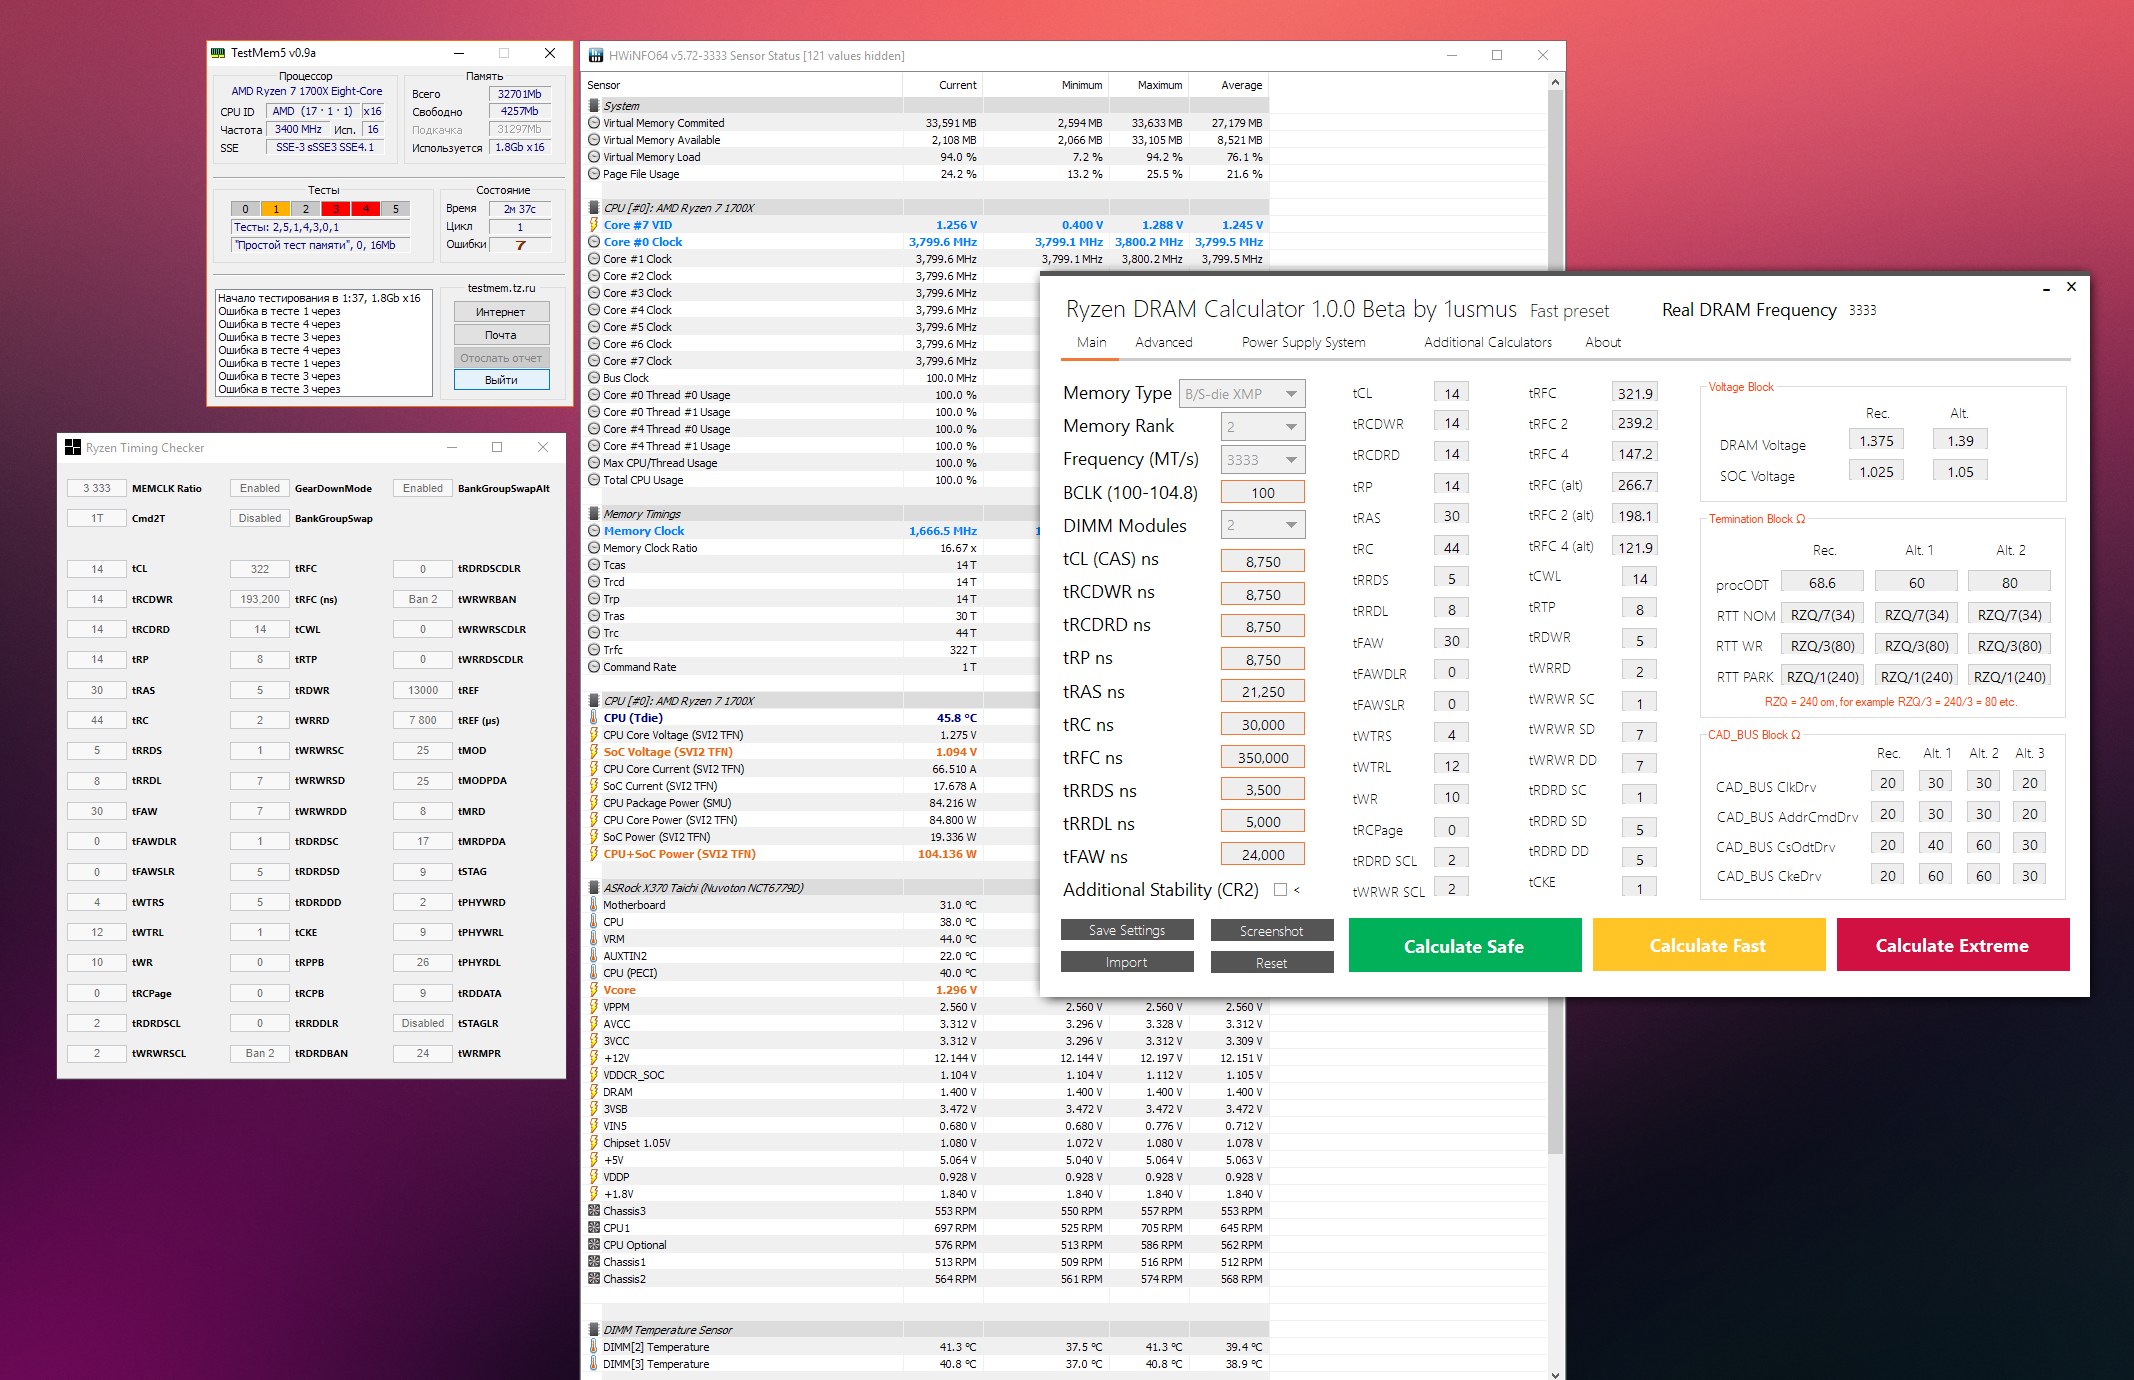Toggle Additional Stability (CR2) checkbox

tap(1280, 889)
